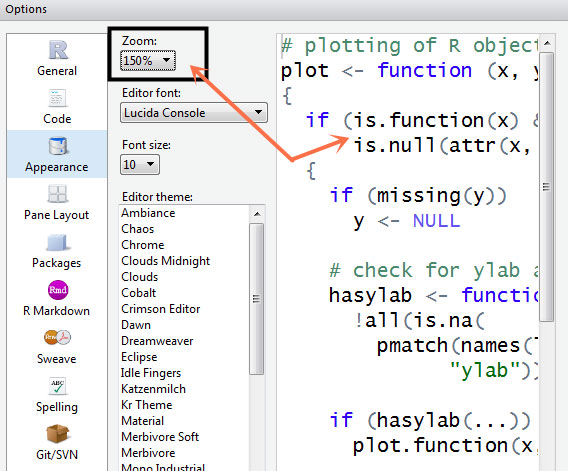
Task: Click the Appearance database icon
Action: pos(58,146)
